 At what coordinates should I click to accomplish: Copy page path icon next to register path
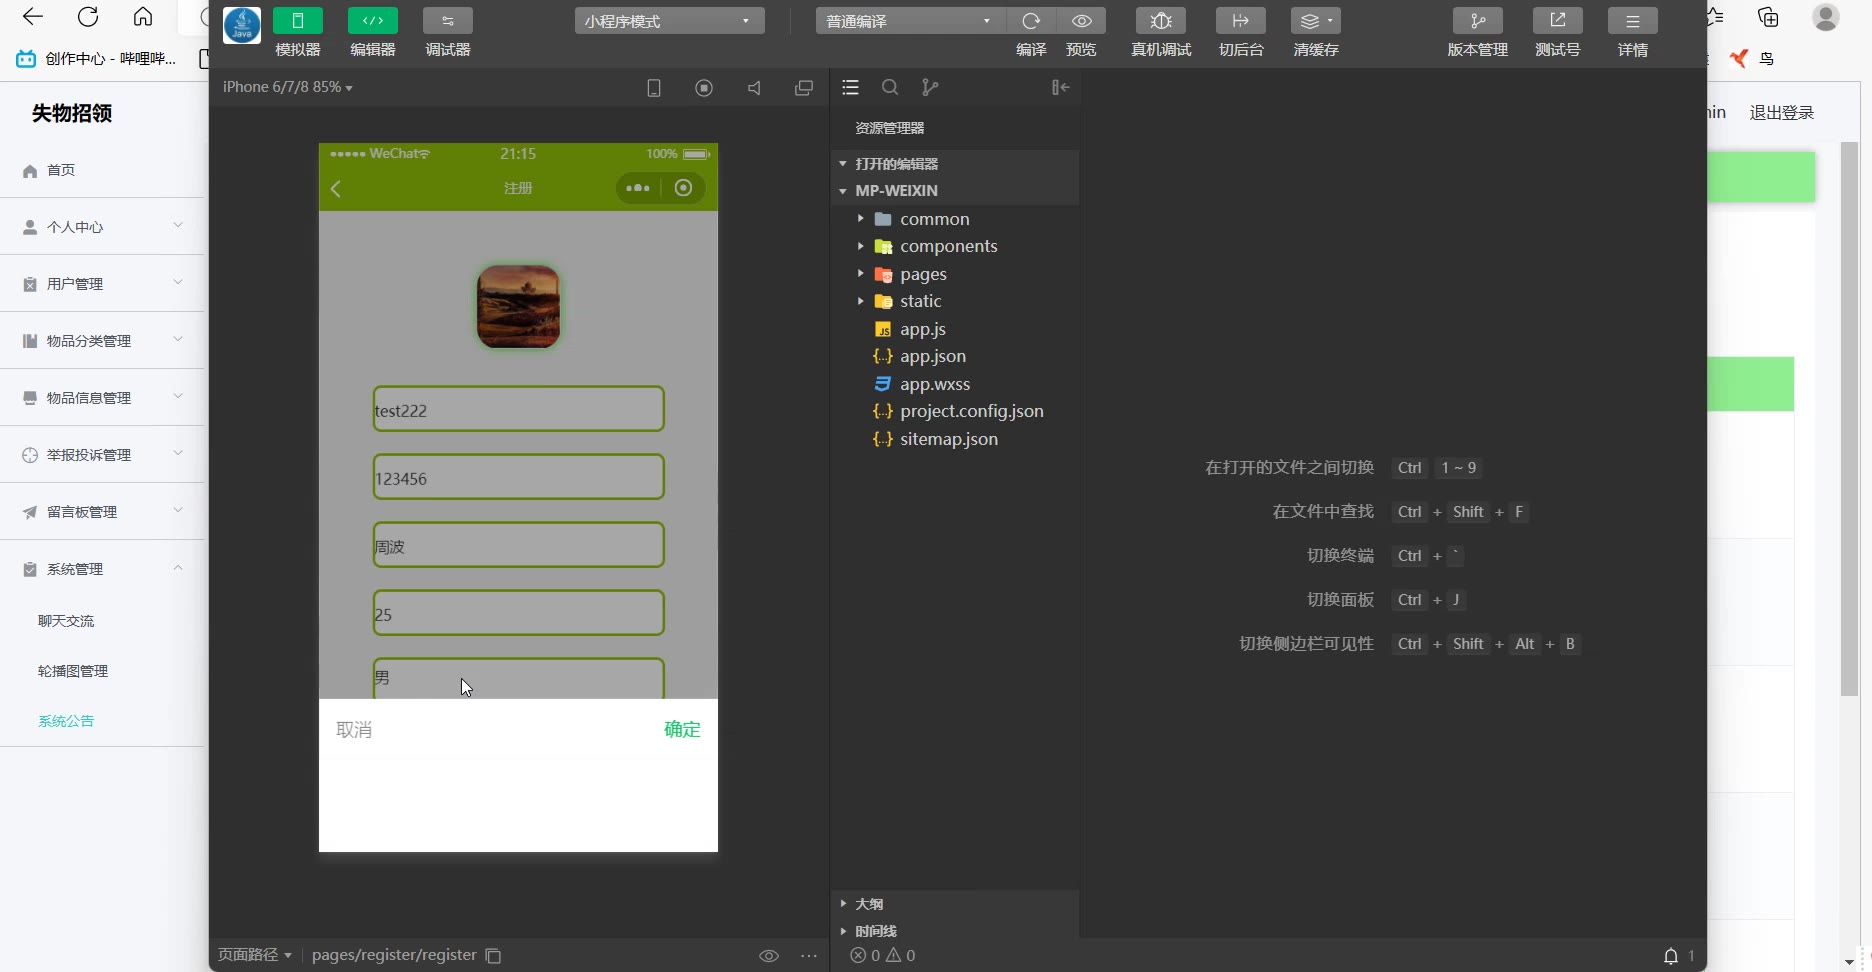[x=493, y=956]
